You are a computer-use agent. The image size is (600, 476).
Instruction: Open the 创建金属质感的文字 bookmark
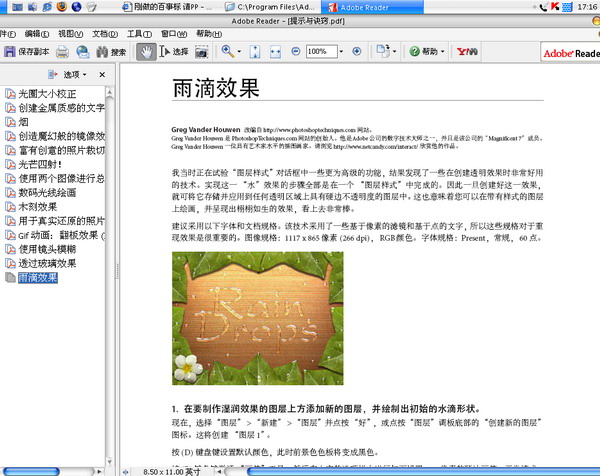pyautogui.click(x=62, y=108)
